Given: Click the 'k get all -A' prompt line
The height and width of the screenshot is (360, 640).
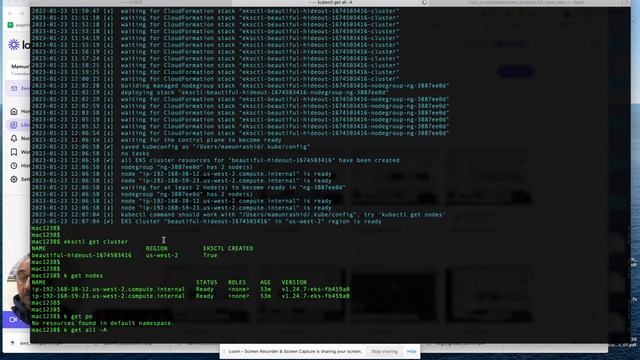Looking at the screenshot, I should 69,330.
